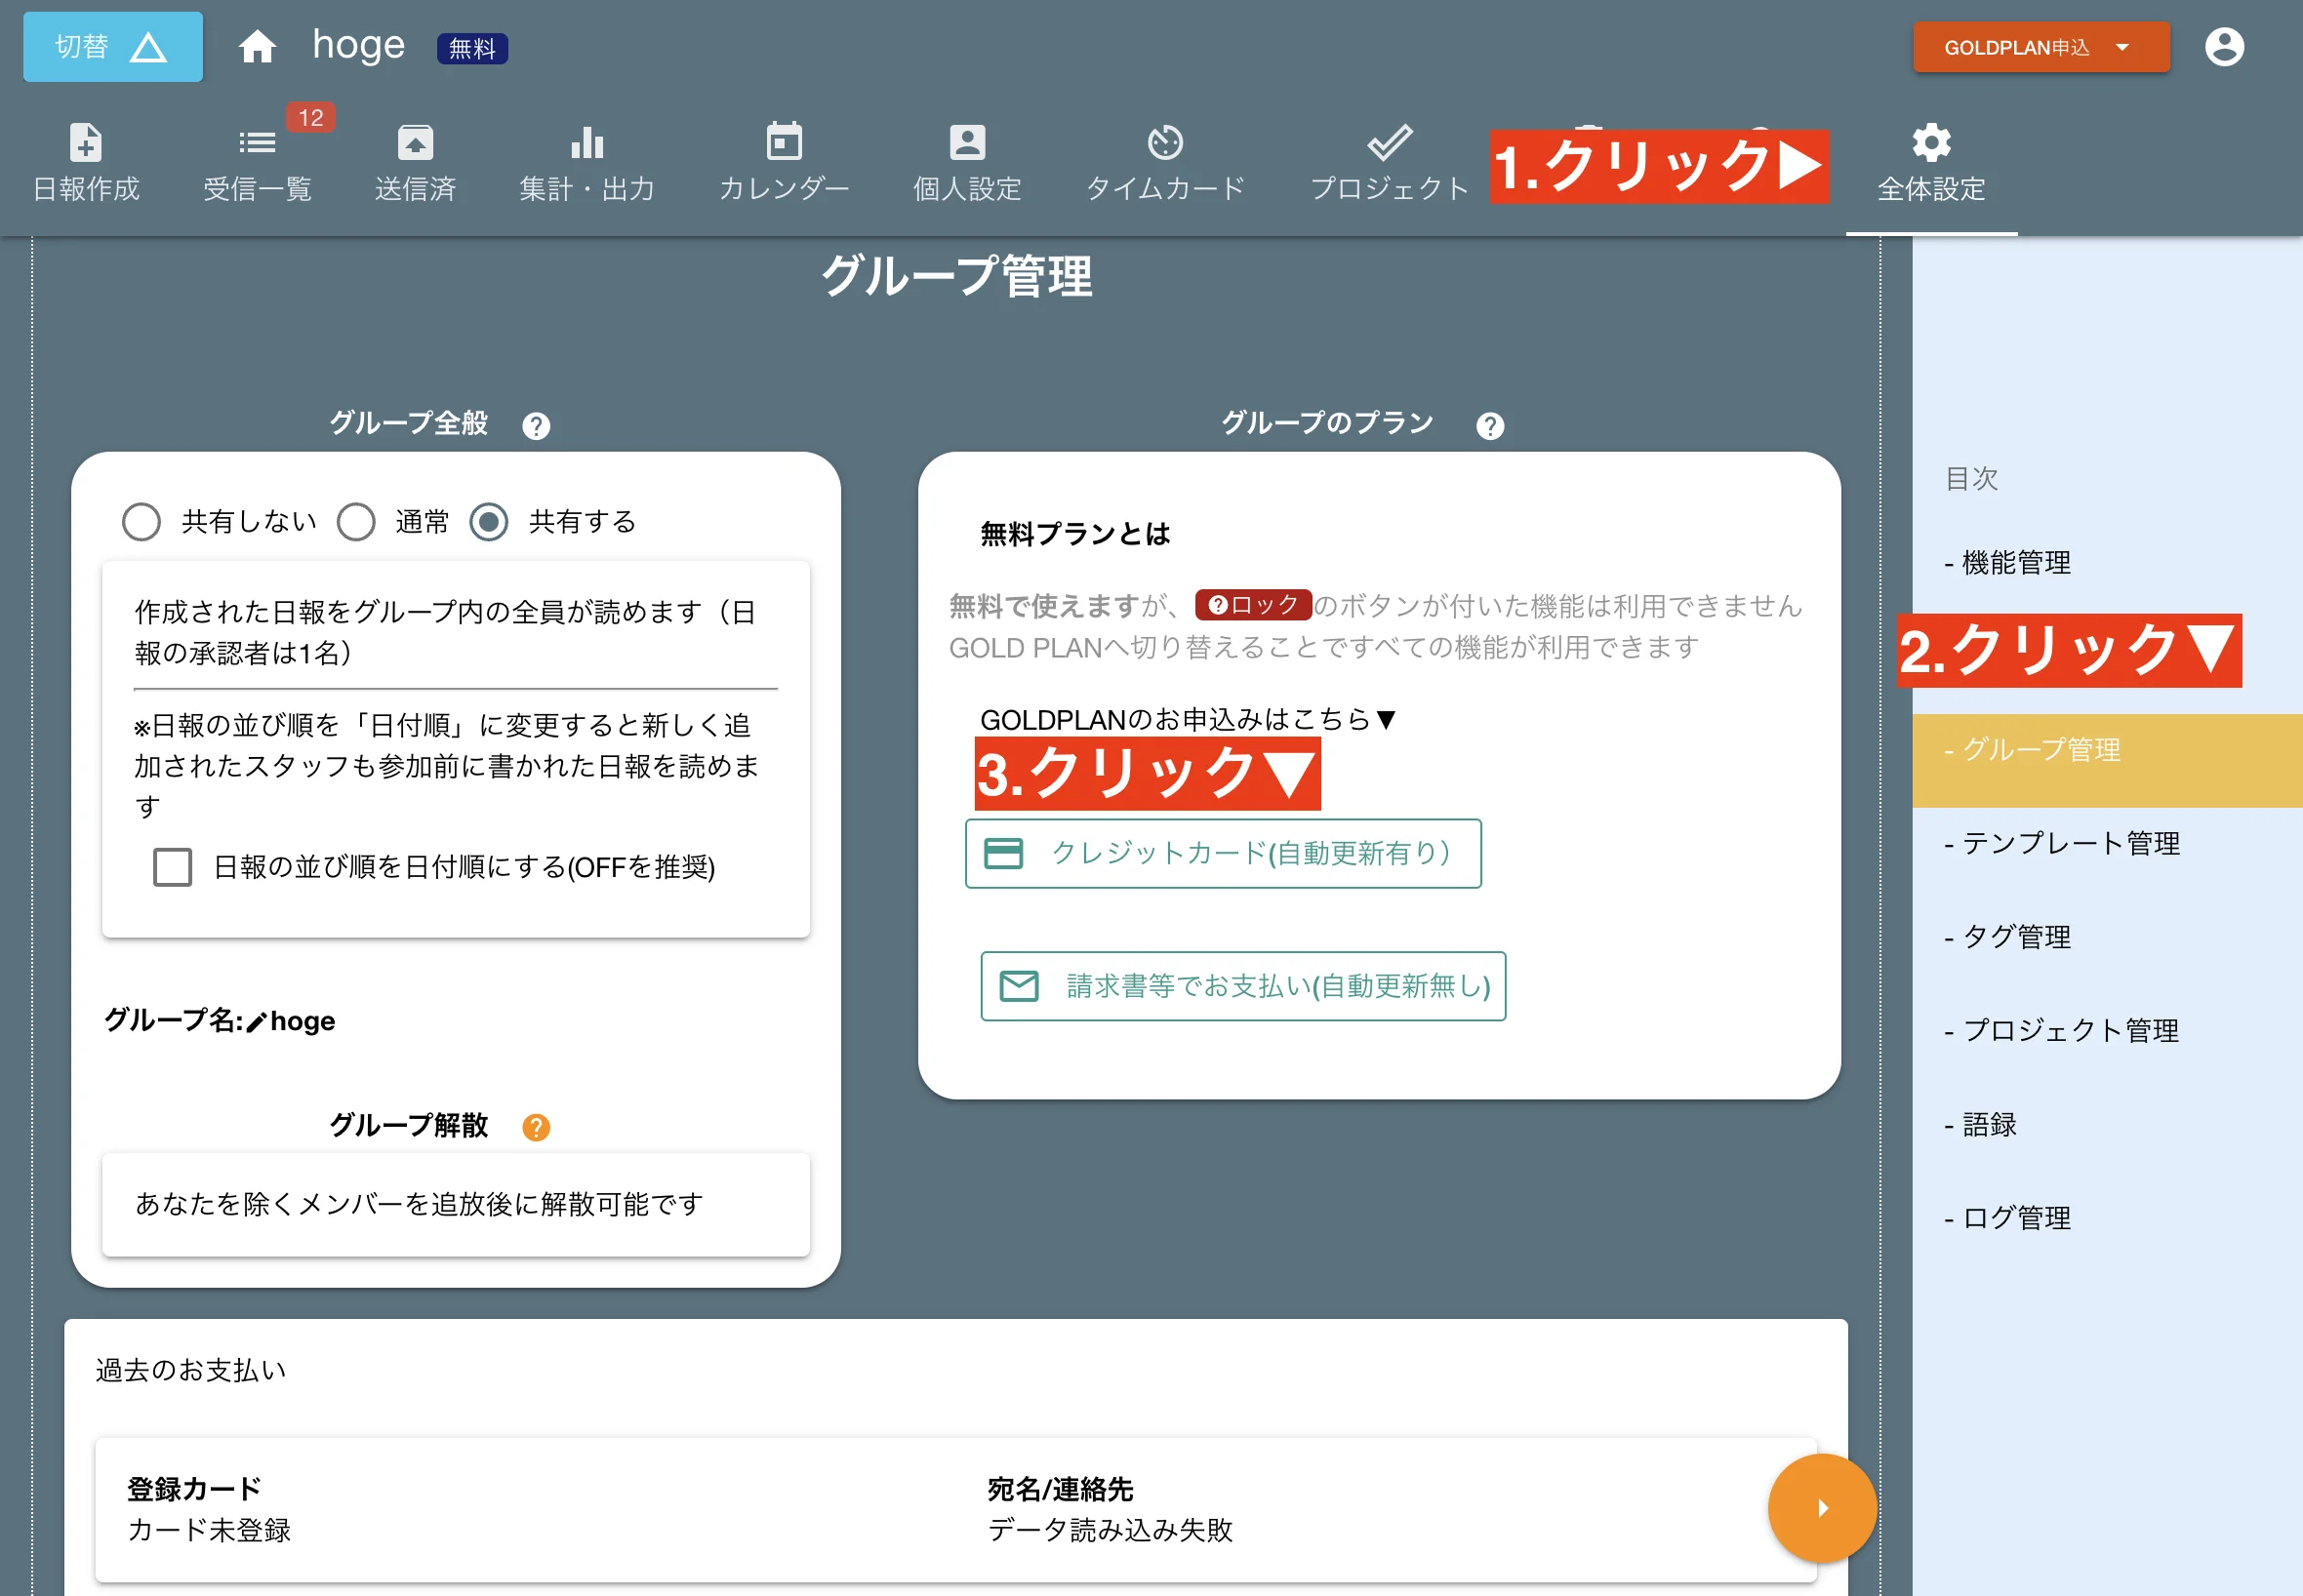Open the 集計・出力 bar chart icon
Screen dimensions: 2303x1596
[587, 142]
